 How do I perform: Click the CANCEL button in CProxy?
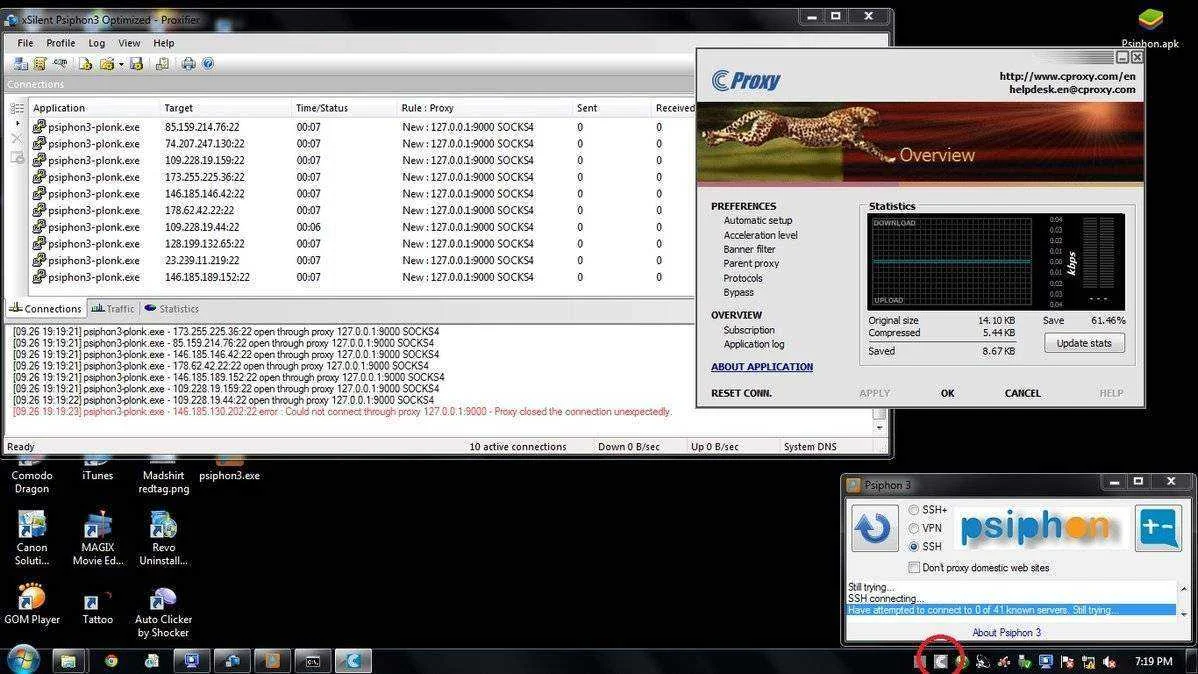click(x=1022, y=394)
